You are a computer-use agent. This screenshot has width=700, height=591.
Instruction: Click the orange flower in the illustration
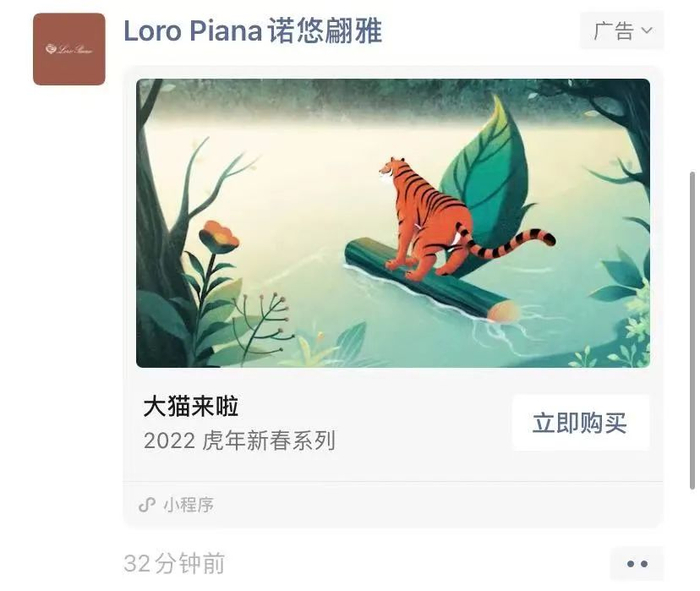point(218,238)
